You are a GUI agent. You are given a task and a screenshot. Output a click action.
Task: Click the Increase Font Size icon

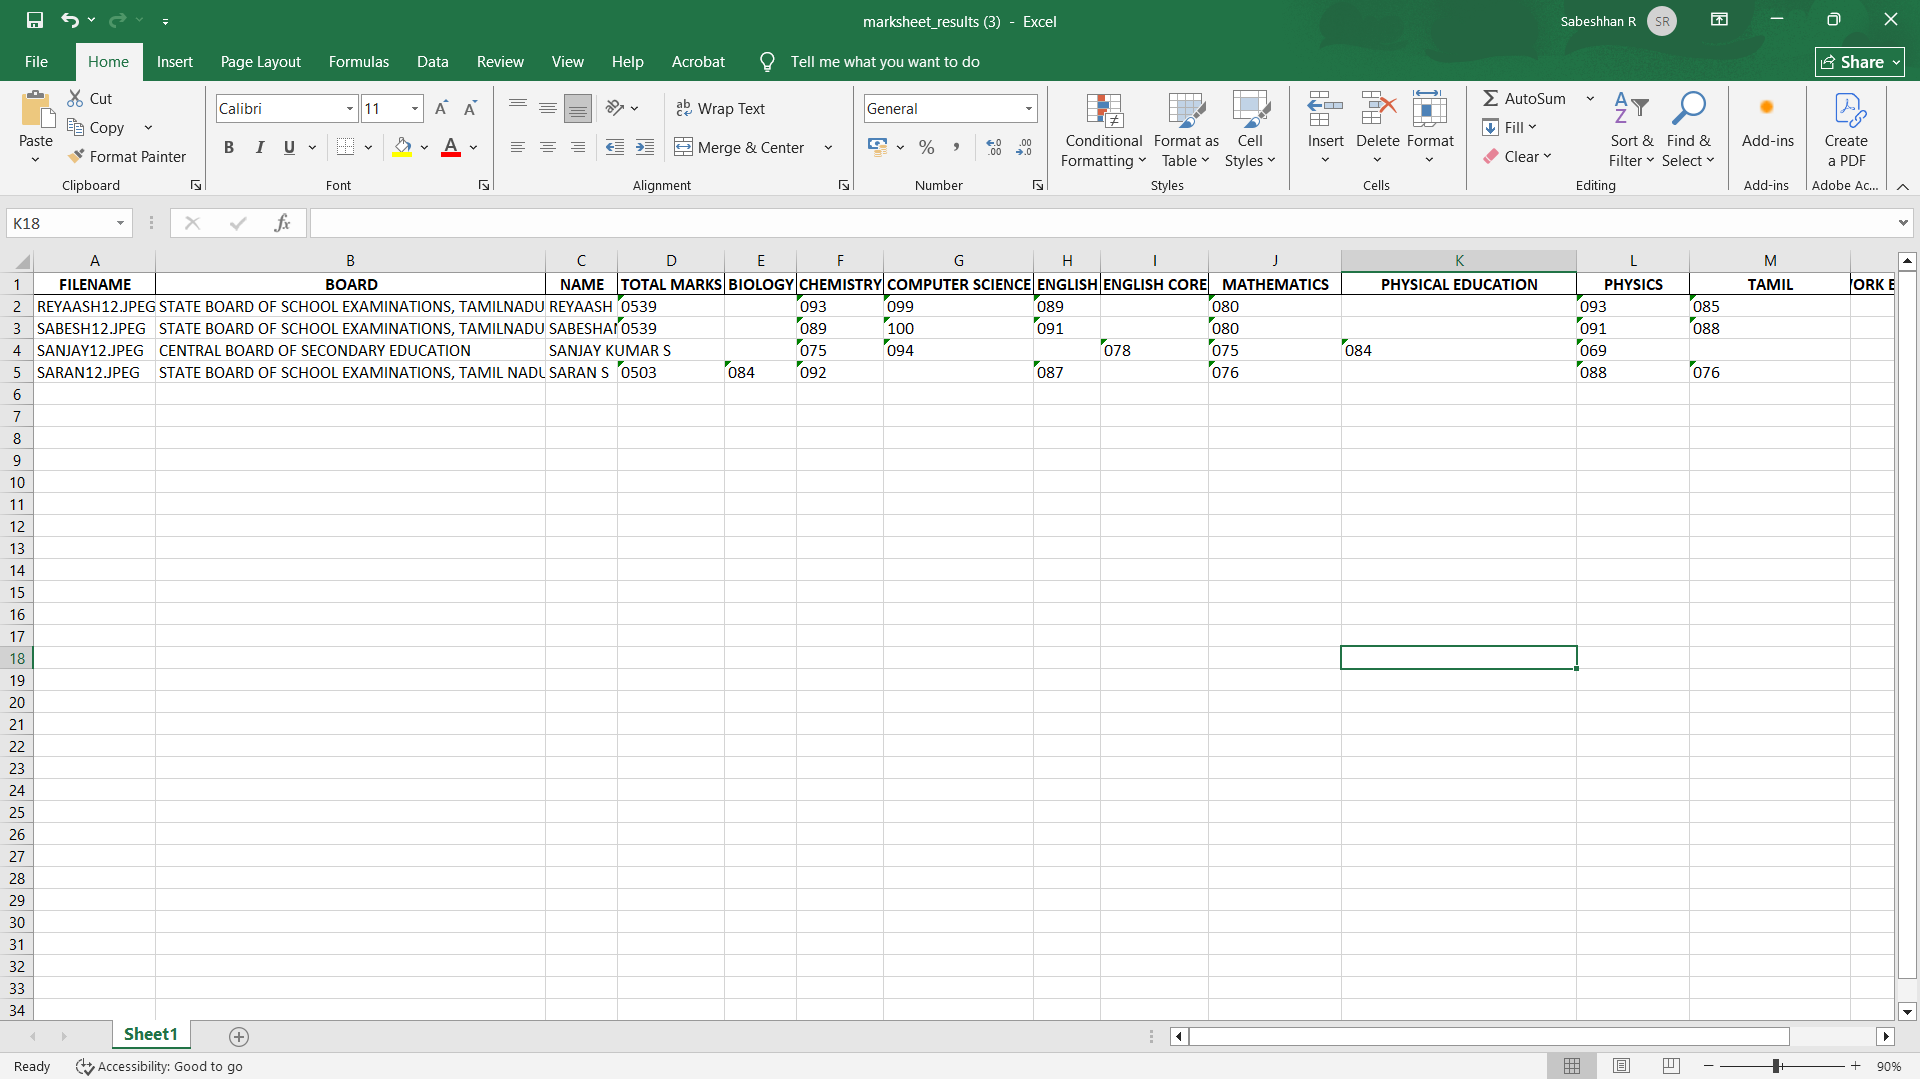pyautogui.click(x=441, y=108)
